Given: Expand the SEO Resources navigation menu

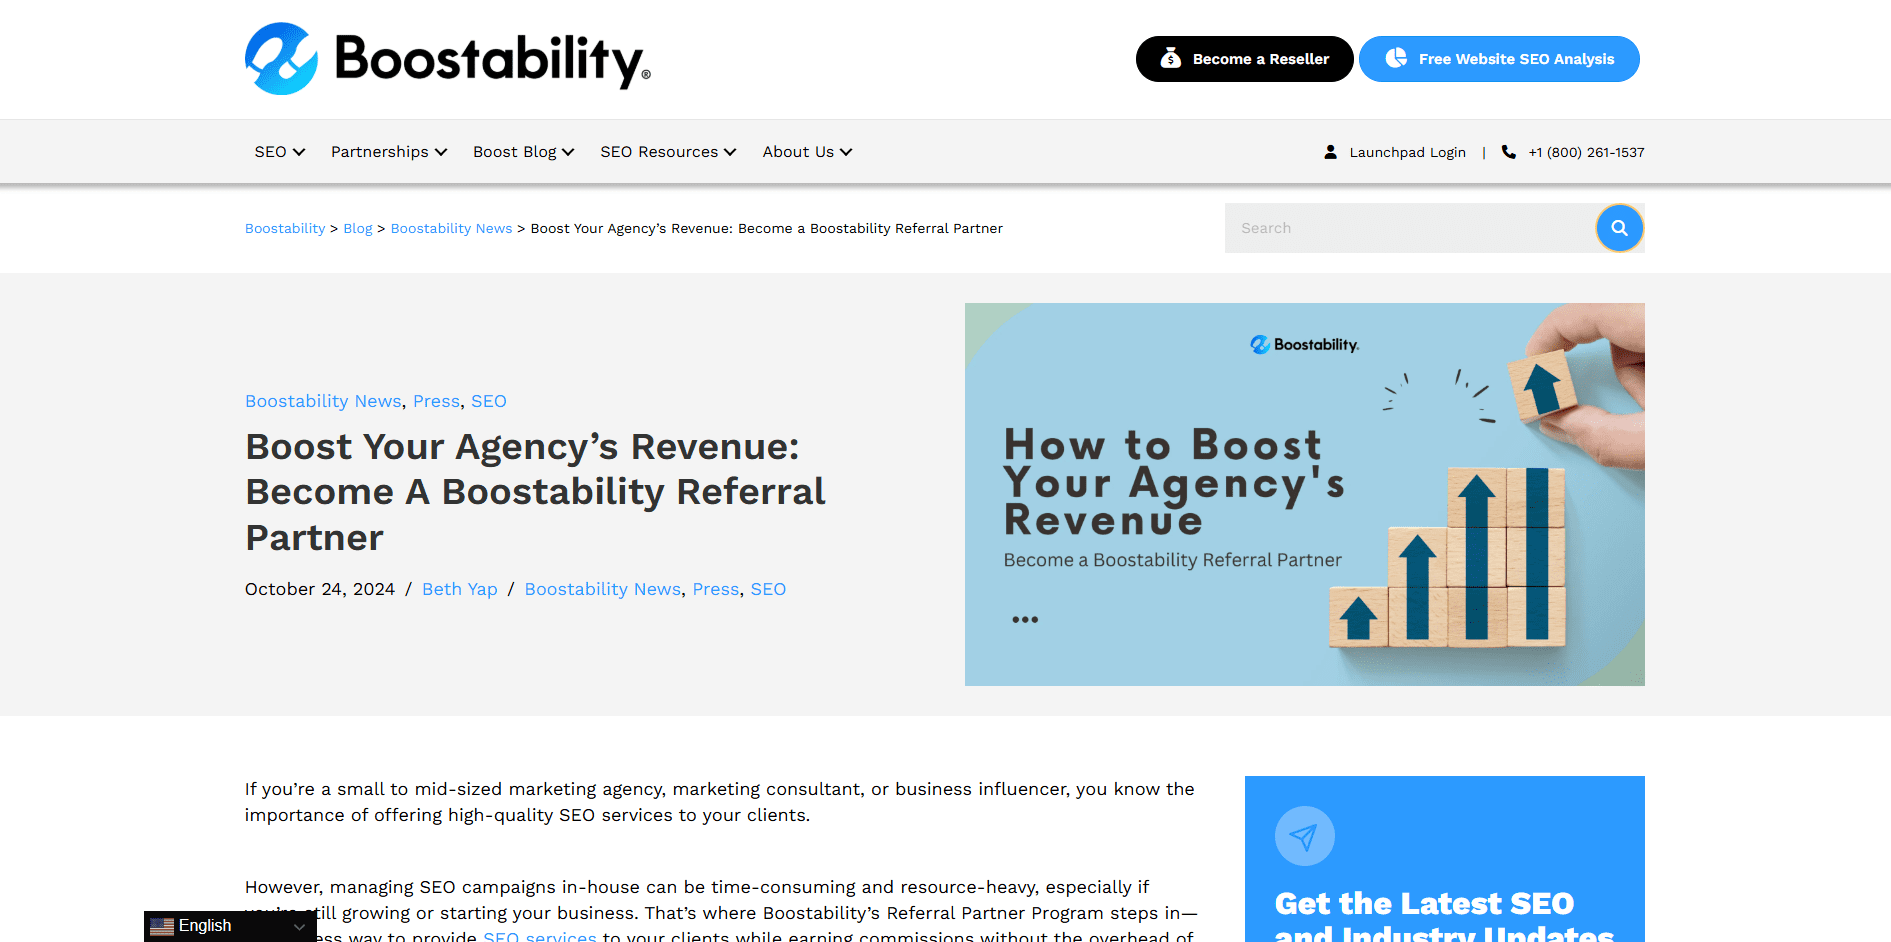Looking at the screenshot, I should [x=668, y=152].
